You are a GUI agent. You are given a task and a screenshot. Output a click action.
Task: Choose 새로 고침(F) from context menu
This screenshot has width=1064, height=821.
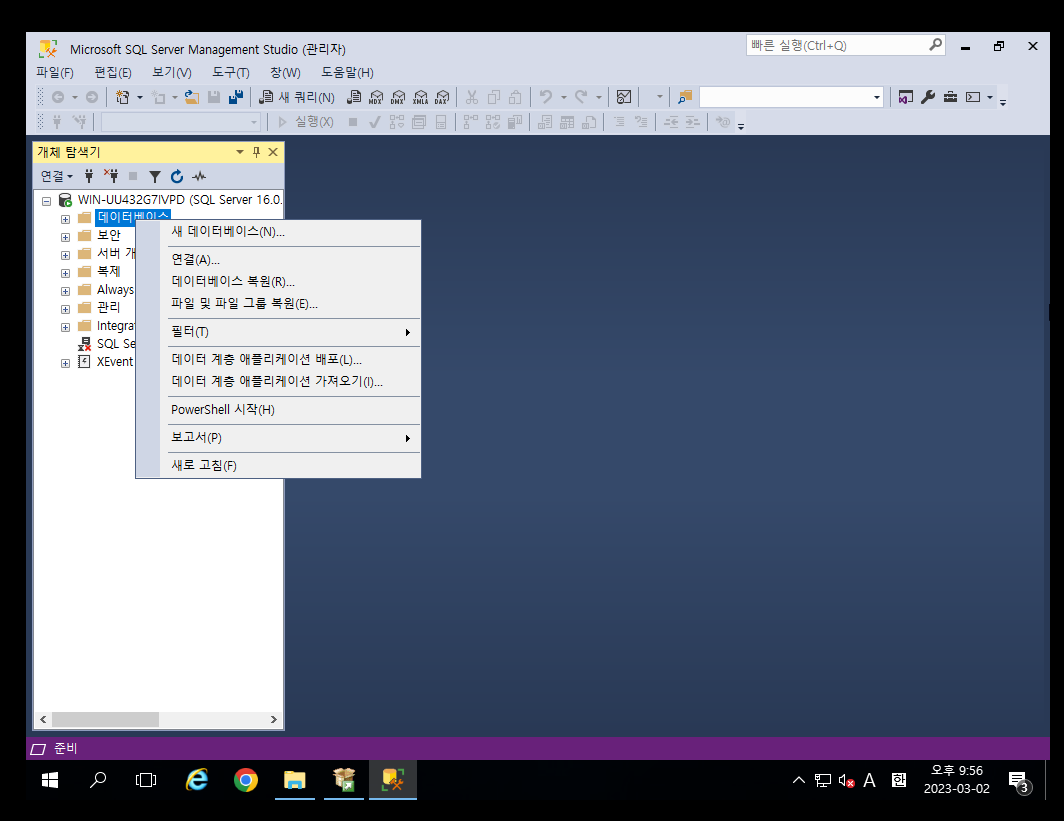(278, 465)
